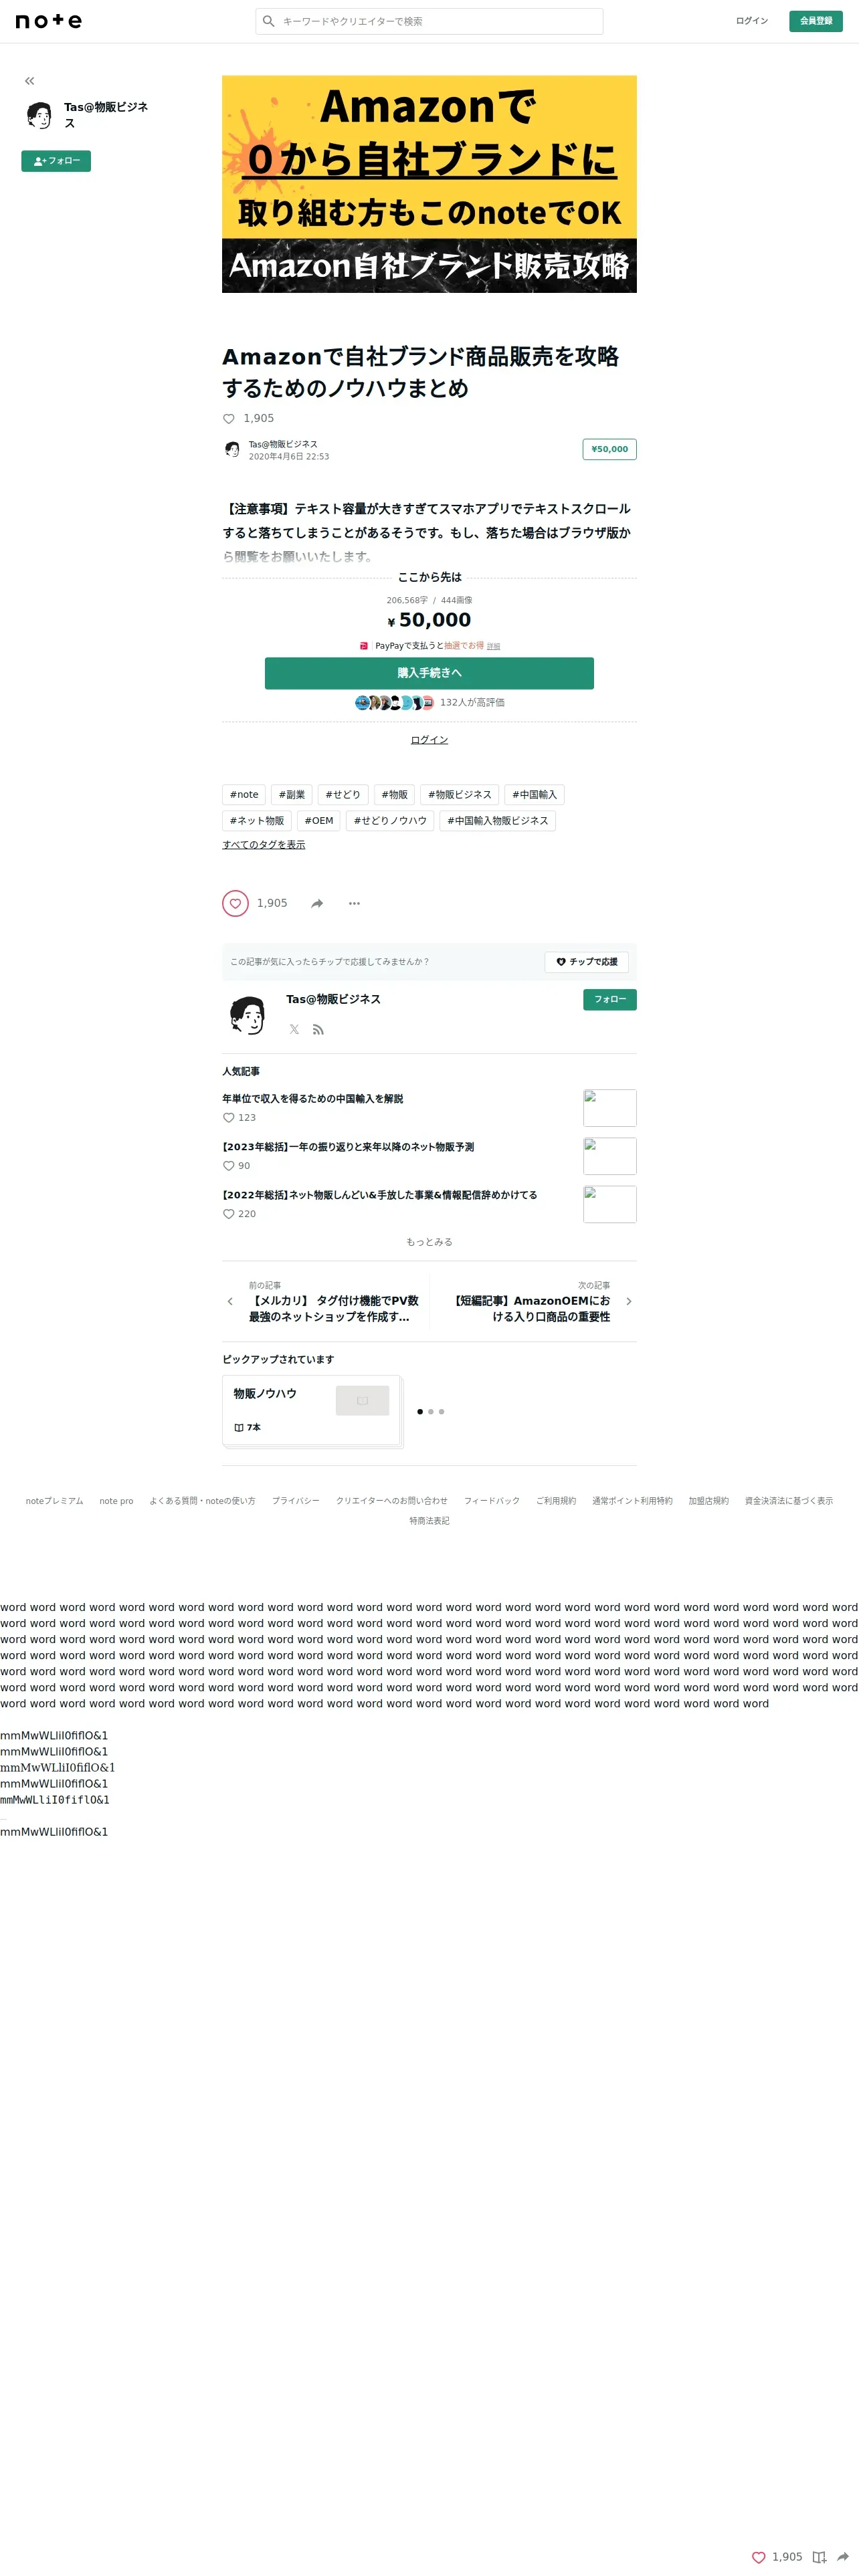Open the small author avatar by date

232,450
